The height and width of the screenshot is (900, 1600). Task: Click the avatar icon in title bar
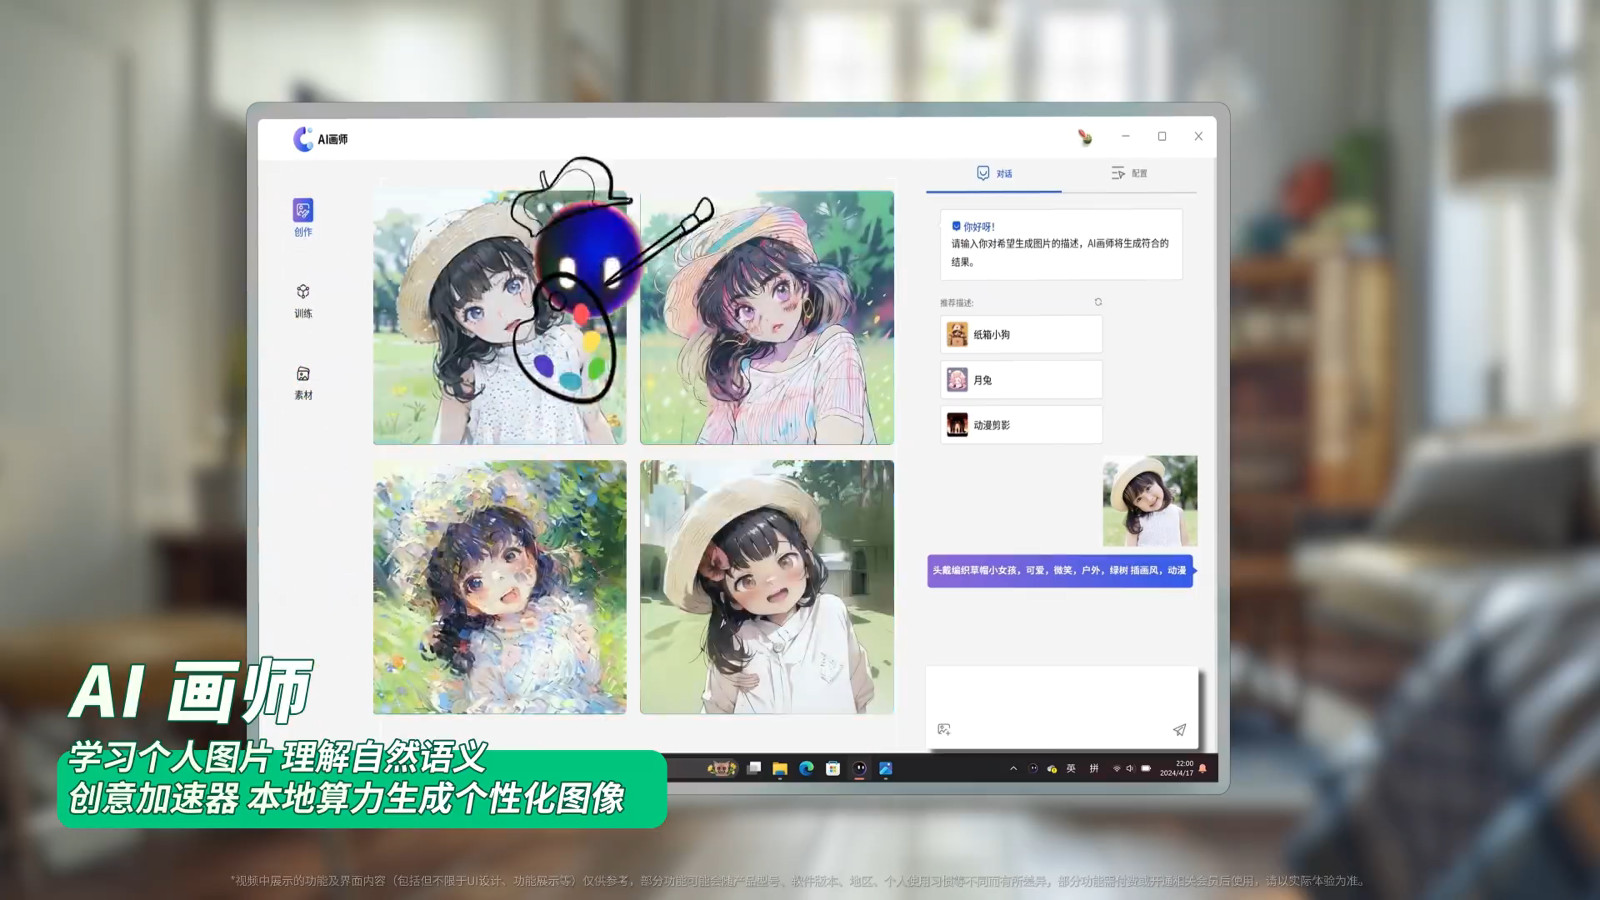pyautogui.click(x=1085, y=137)
